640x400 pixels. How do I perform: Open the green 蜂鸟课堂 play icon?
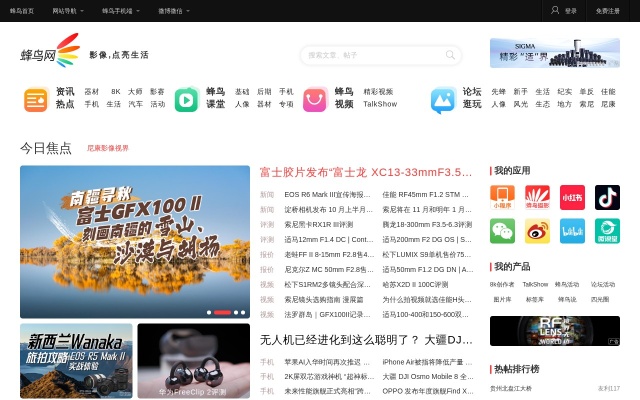point(187,99)
